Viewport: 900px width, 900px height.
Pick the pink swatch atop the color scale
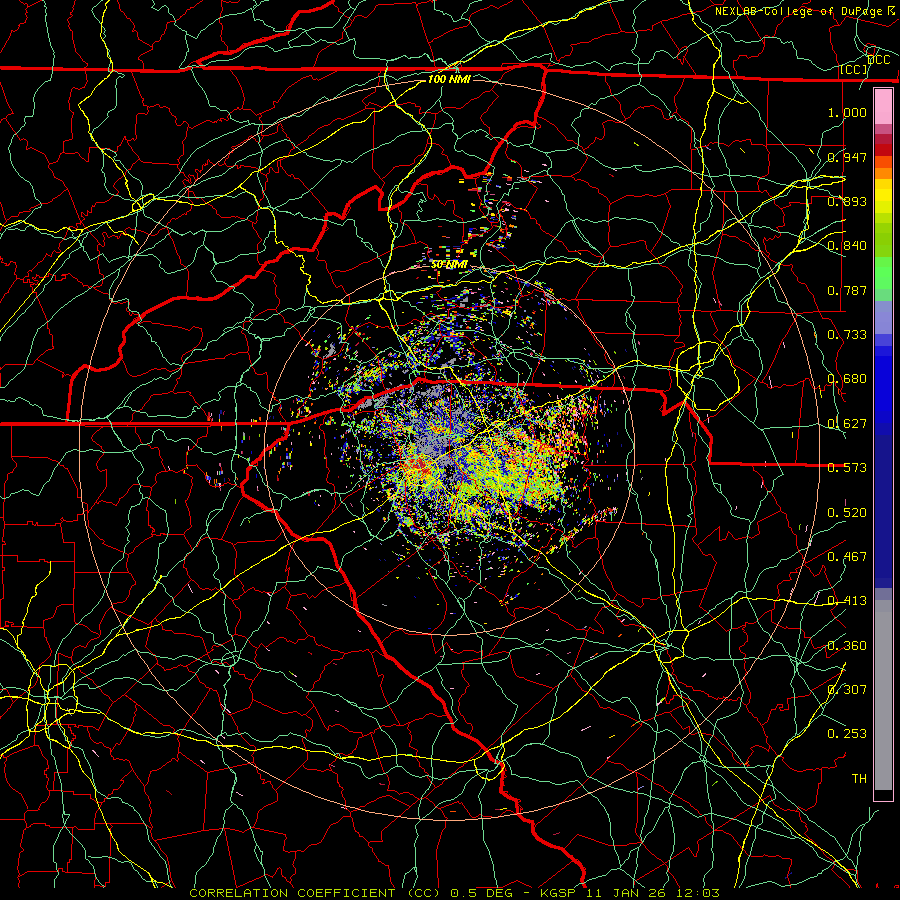pos(883,107)
